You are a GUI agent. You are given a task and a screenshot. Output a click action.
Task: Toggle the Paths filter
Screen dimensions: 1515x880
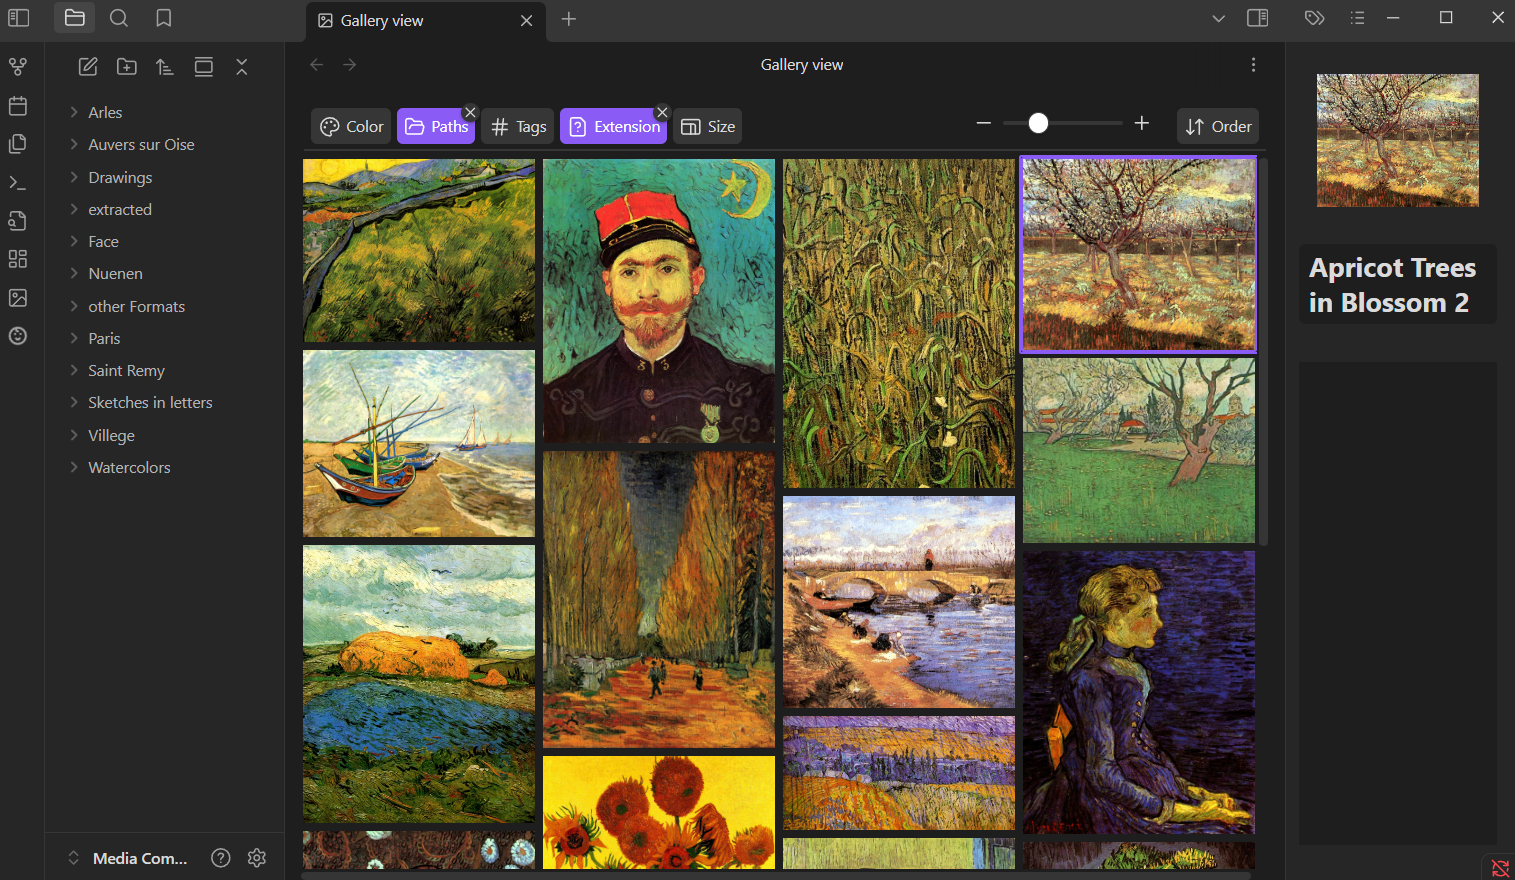click(x=437, y=126)
